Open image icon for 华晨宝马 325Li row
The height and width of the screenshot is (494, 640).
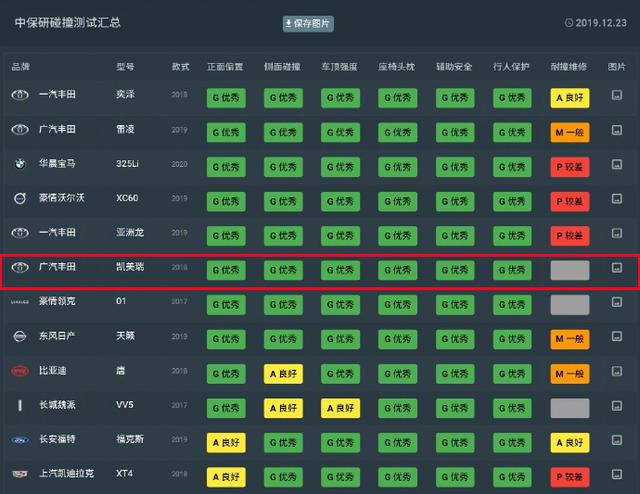[x=617, y=164]
